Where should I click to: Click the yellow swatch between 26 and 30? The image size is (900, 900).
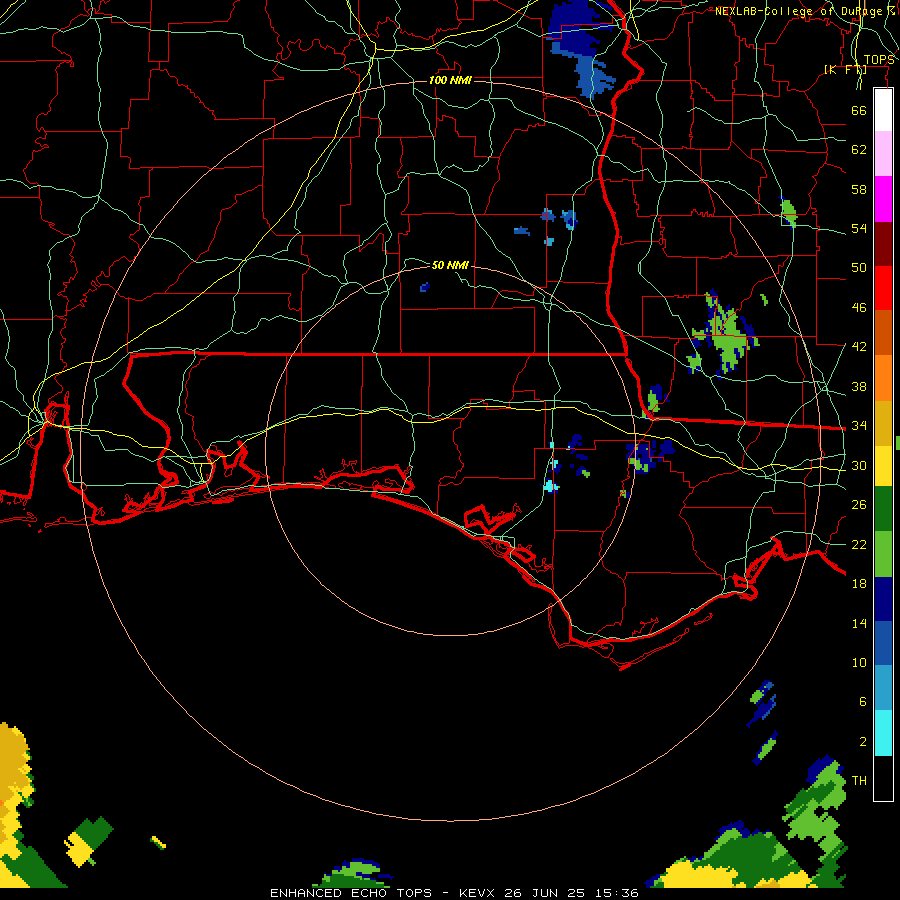(x=883, y=465)
